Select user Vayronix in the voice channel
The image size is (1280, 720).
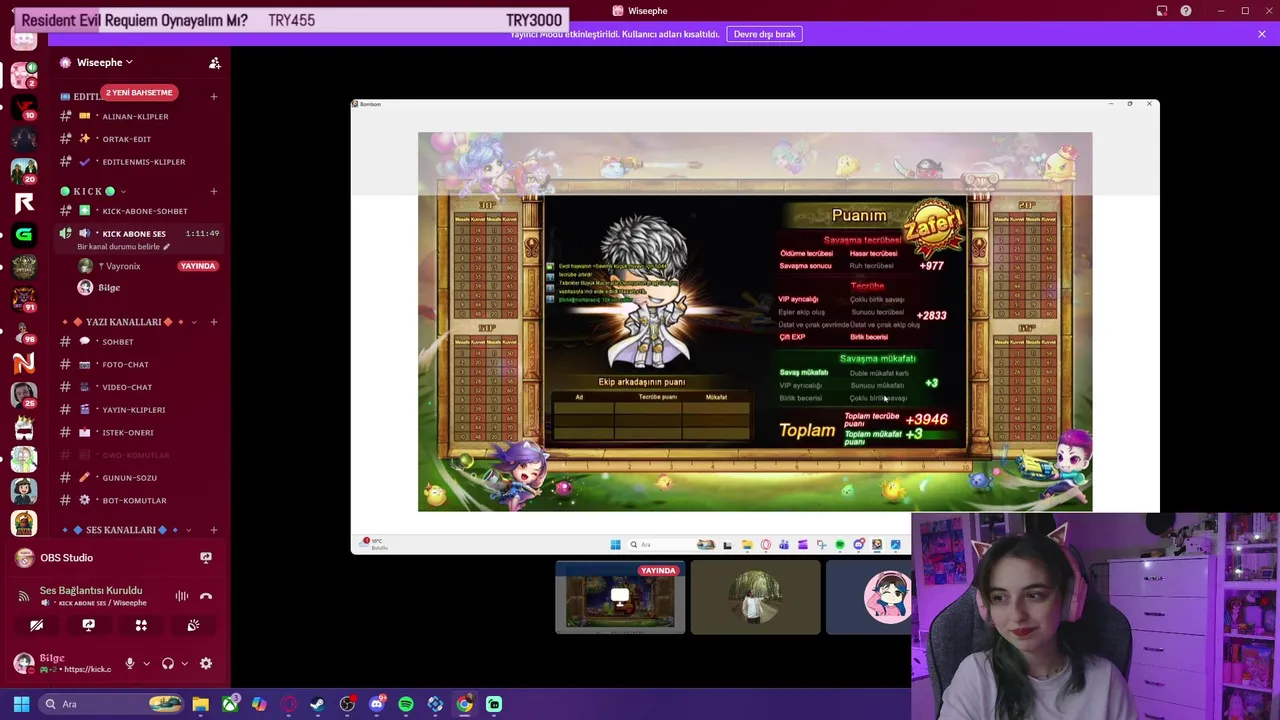point(148,266)
